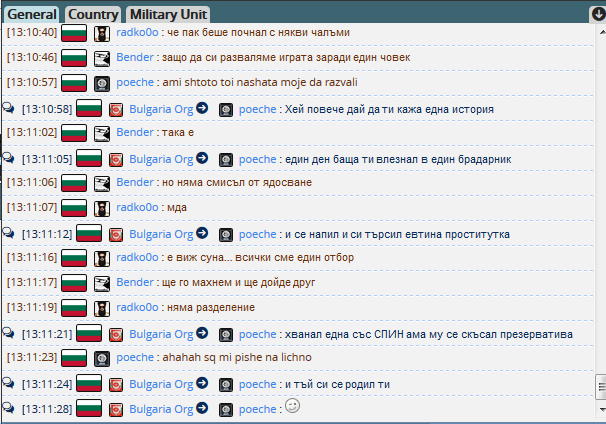Viewport: 606px width, 424px height.
Task: Open the Country chat tab
Action: tap(93, 14)
